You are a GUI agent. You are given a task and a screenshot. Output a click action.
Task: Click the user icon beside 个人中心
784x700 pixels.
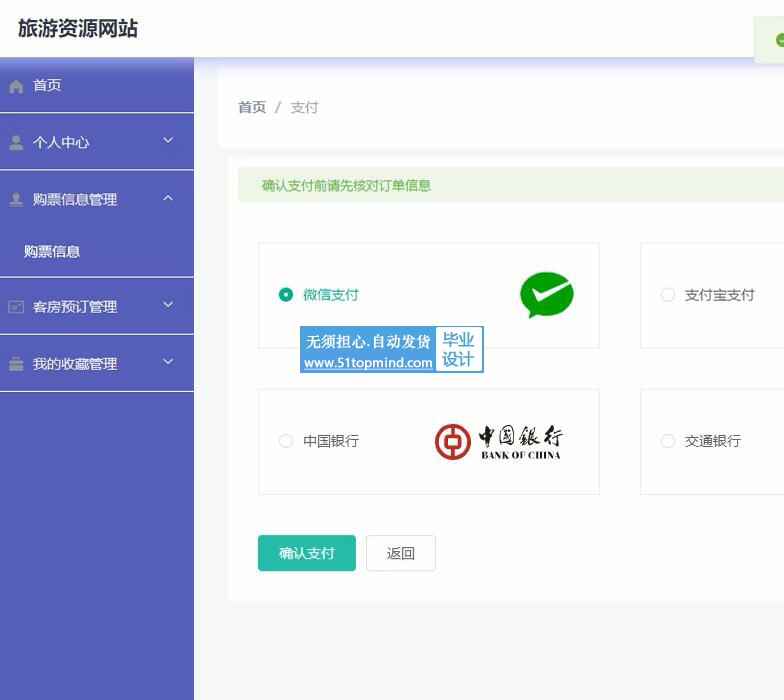(16, 142)
